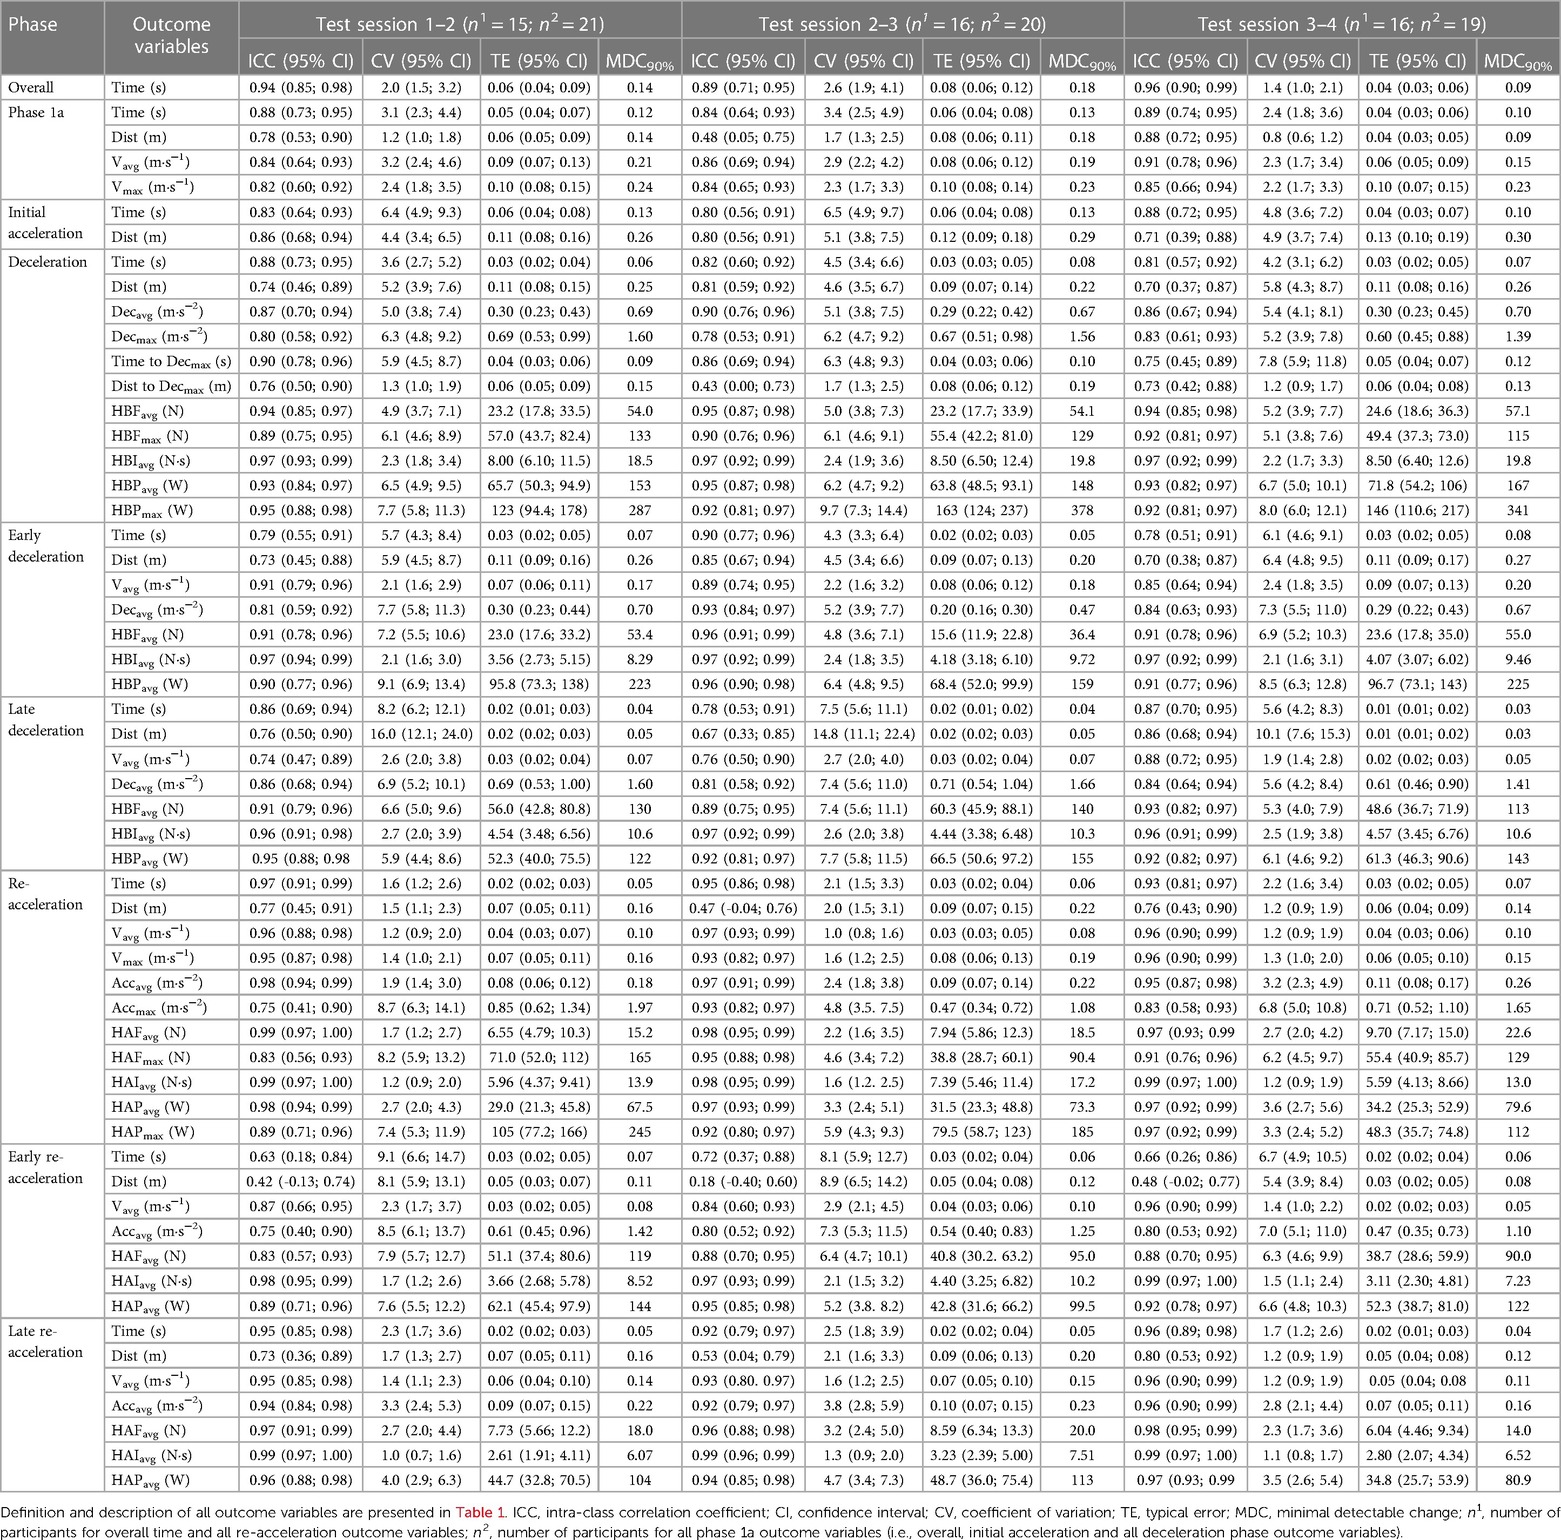Viewport: 1561px width, 1540px height.
Task: Click the 'Late re-acceleration' phase label
Action: pos(45,1341)
